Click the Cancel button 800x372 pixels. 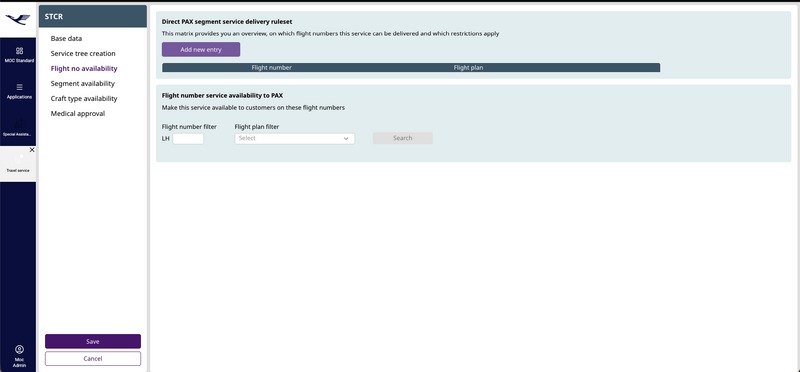pos(93,359)
